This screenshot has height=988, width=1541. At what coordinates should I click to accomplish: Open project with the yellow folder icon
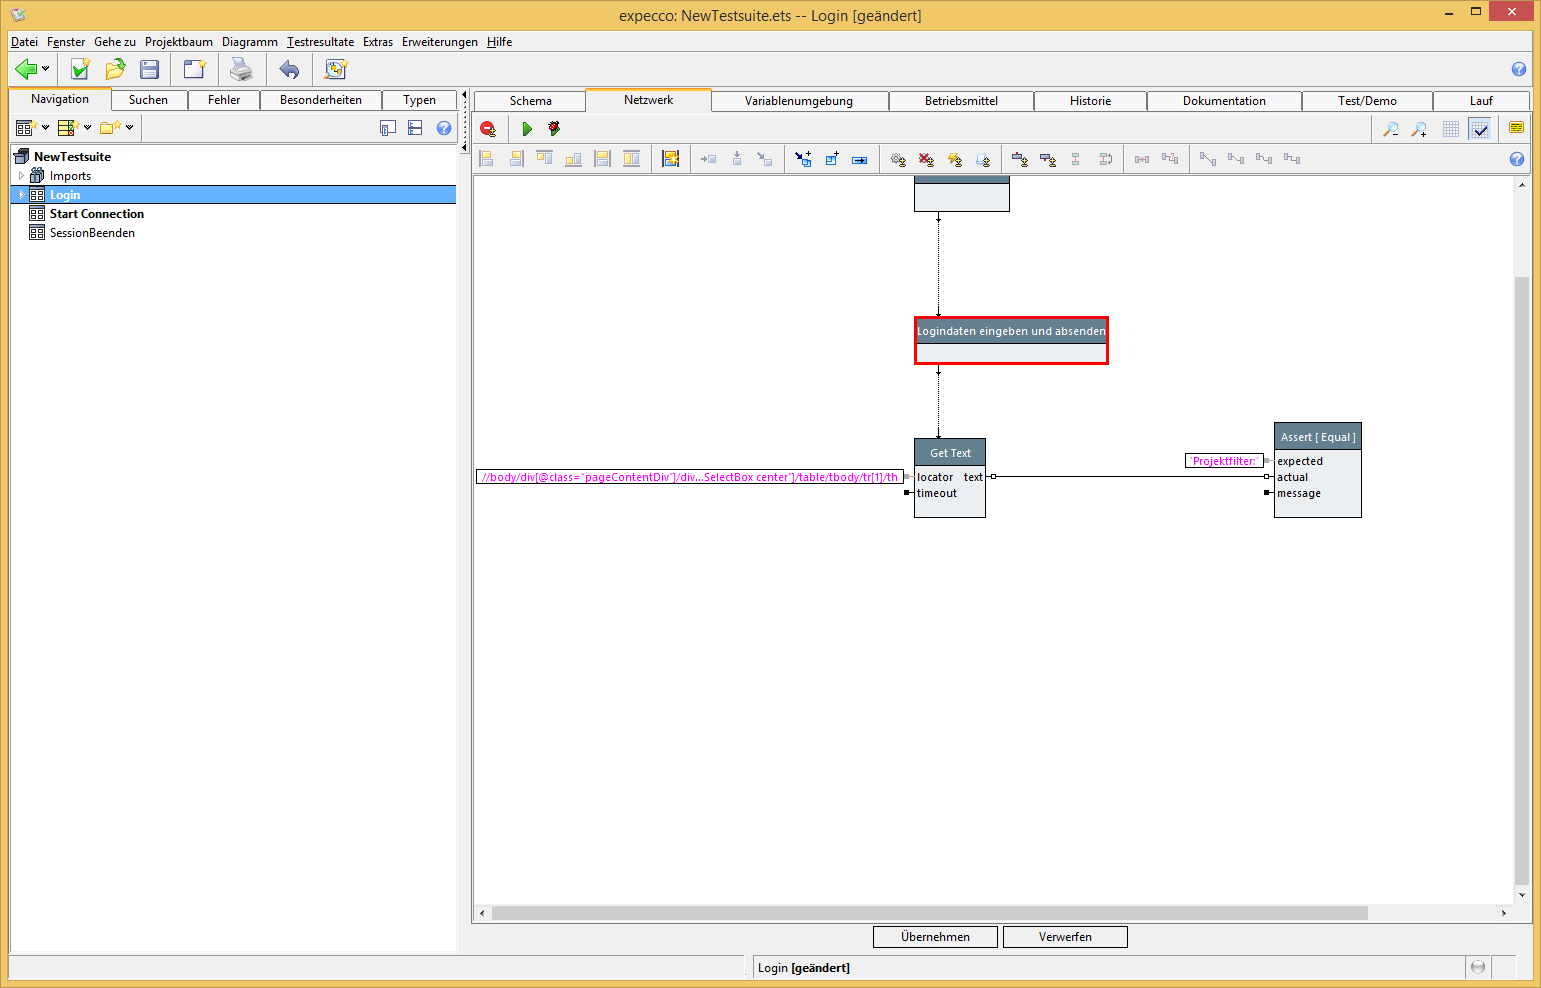tap(115, 69)
